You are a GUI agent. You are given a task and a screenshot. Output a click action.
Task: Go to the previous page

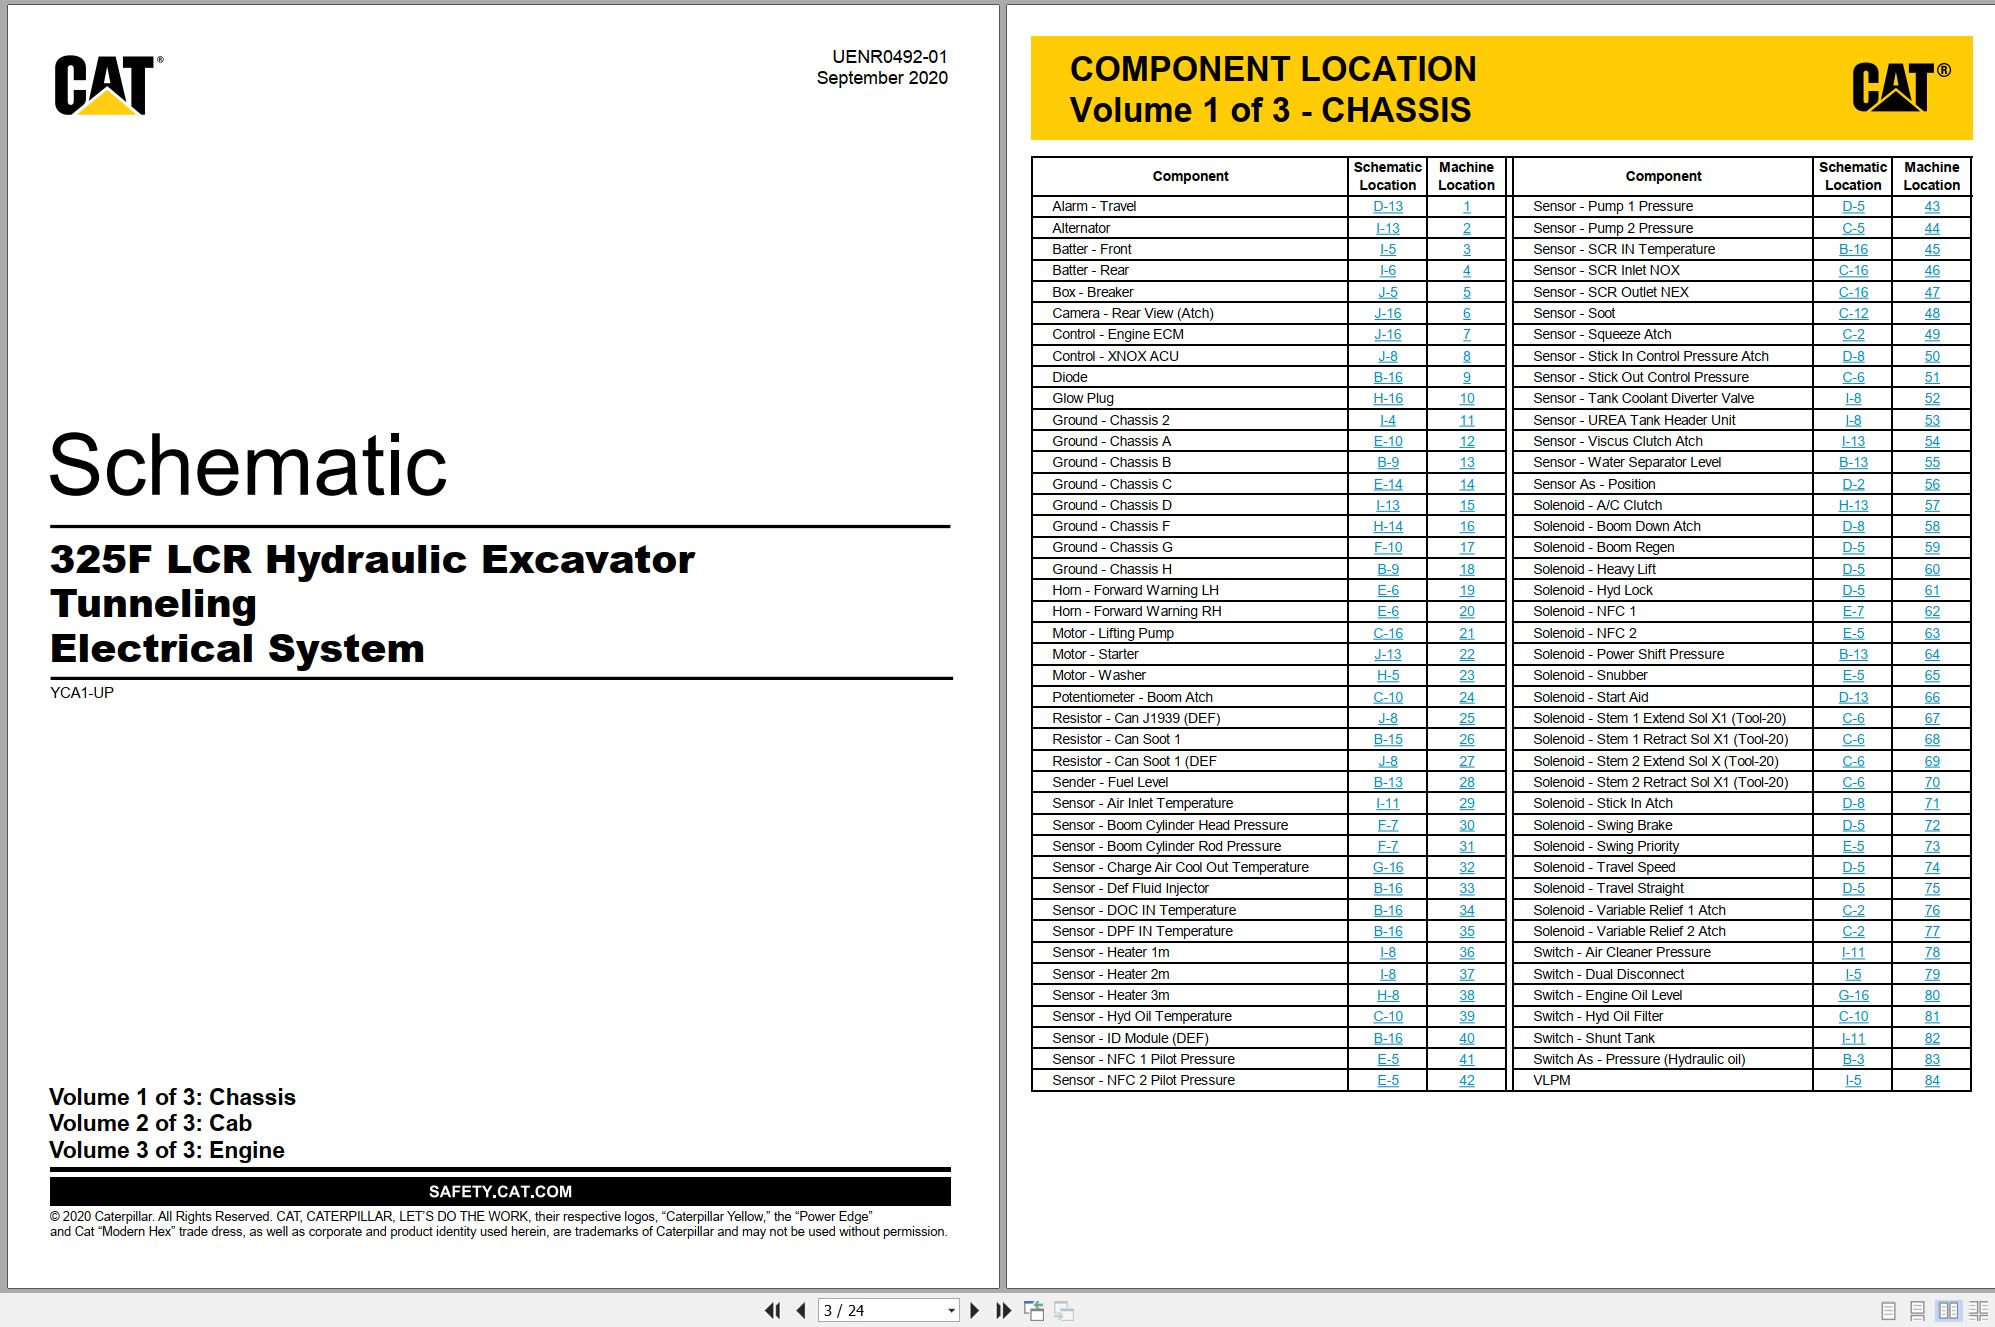pyautogui.click(x=801, y=1310)
